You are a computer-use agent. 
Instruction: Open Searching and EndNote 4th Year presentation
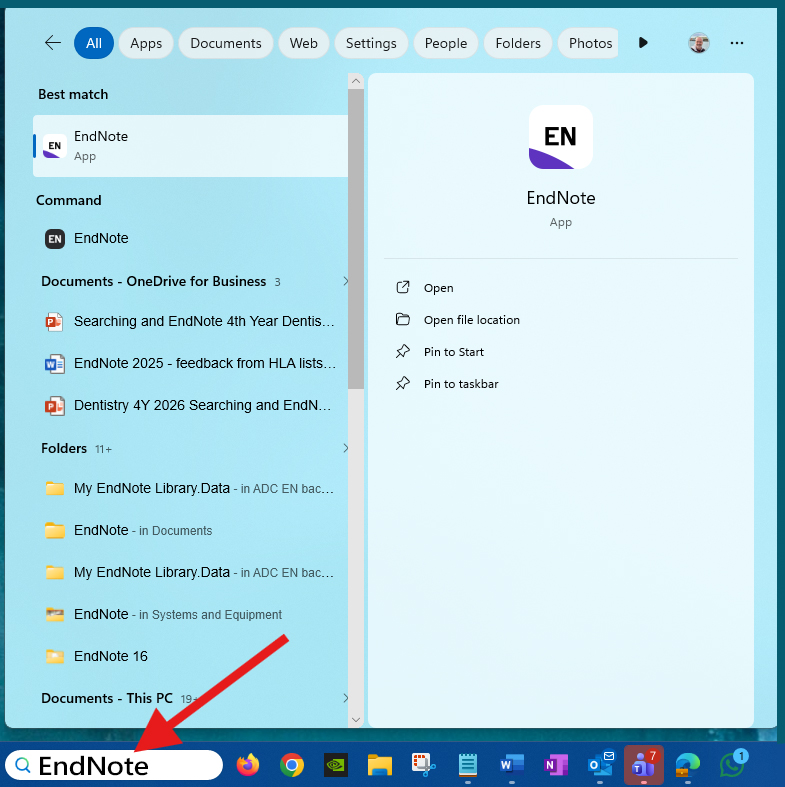tap(190, 321)
